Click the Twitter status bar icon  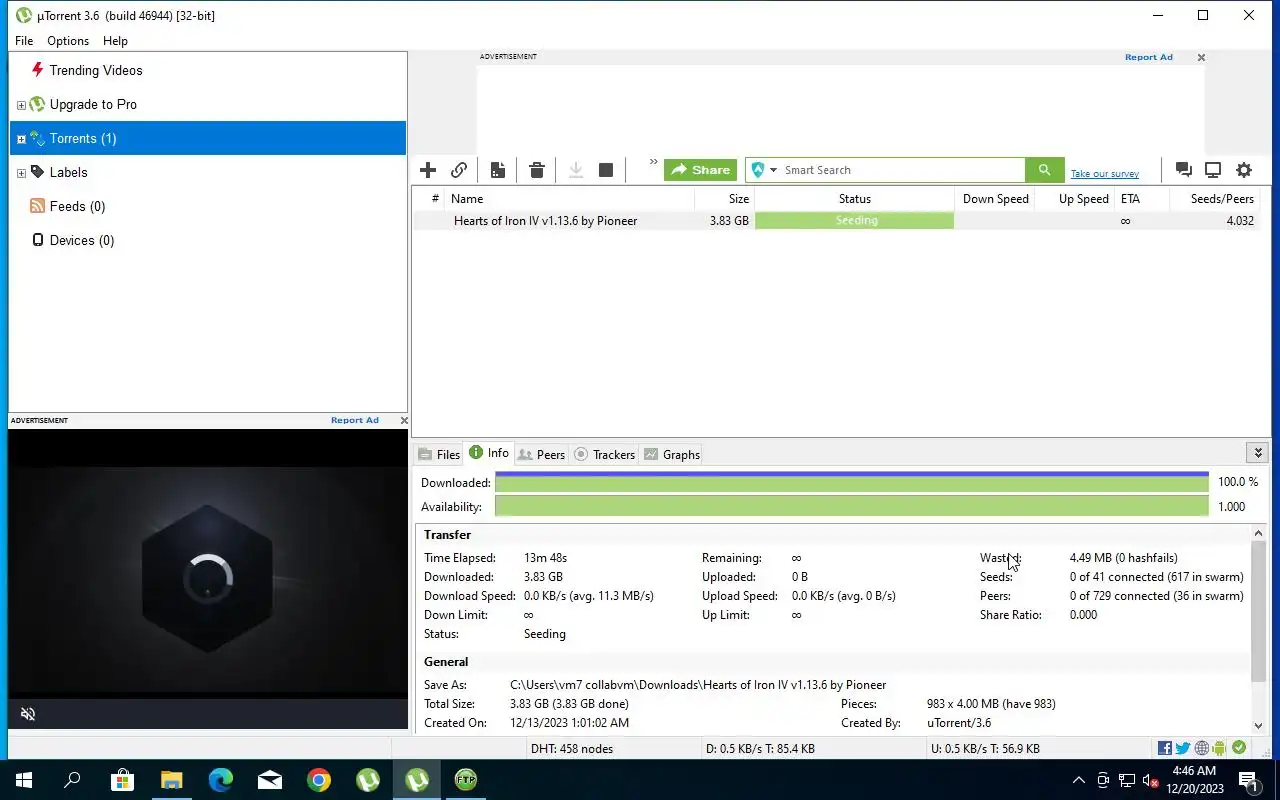[x=1183, y=748]
